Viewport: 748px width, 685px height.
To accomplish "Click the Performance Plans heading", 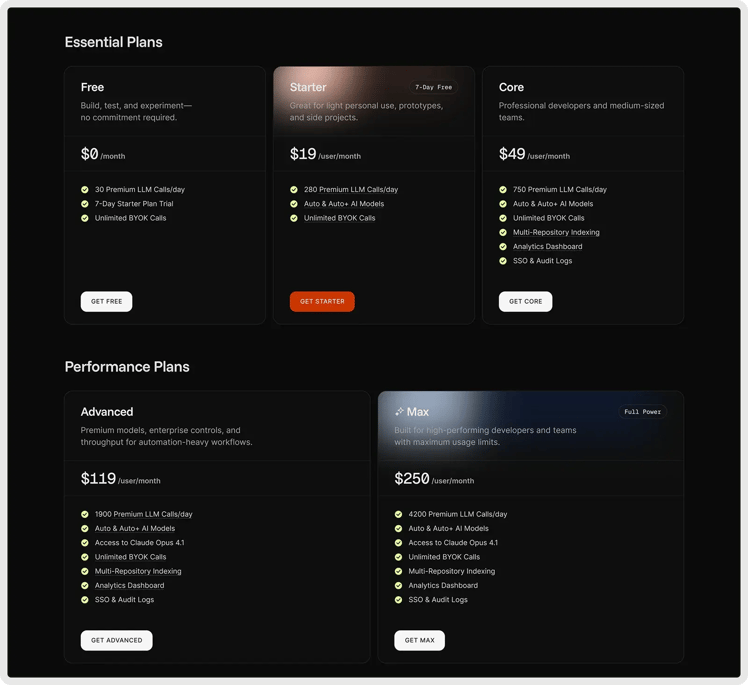I will coord(127,366).
